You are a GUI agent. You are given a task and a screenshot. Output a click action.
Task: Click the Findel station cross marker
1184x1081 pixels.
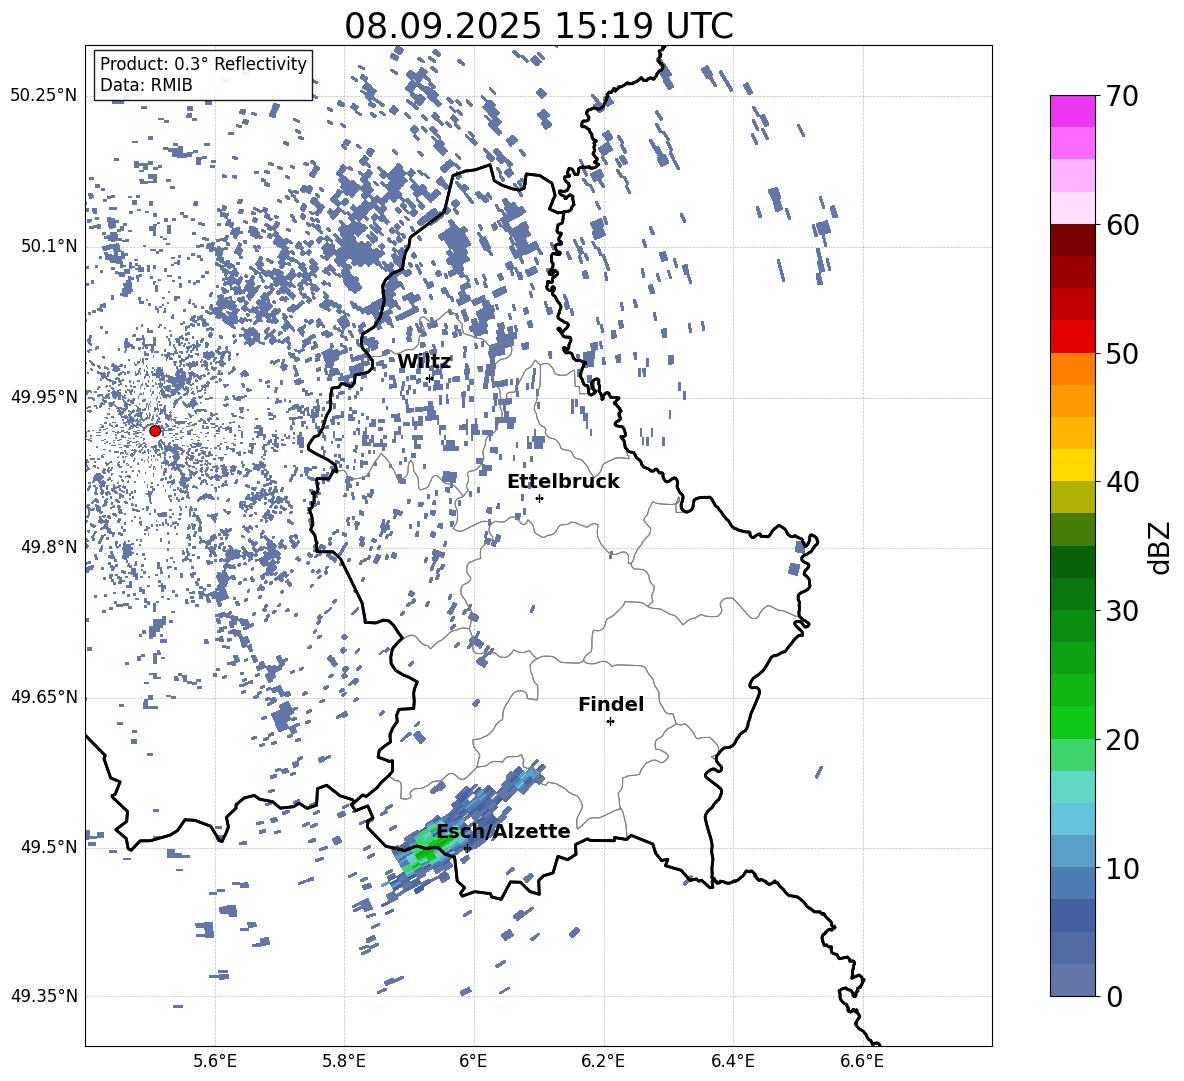(x=610, y=722)
